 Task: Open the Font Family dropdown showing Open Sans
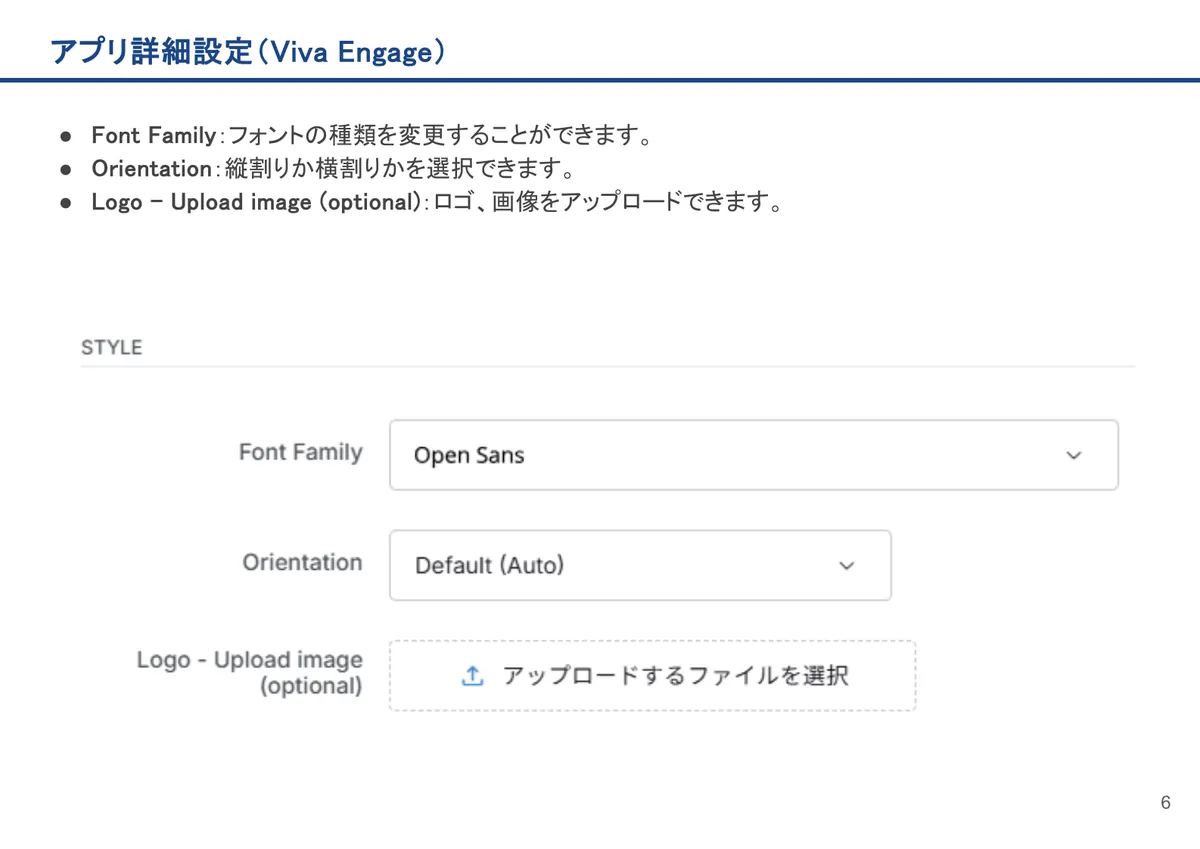[753, 455]
